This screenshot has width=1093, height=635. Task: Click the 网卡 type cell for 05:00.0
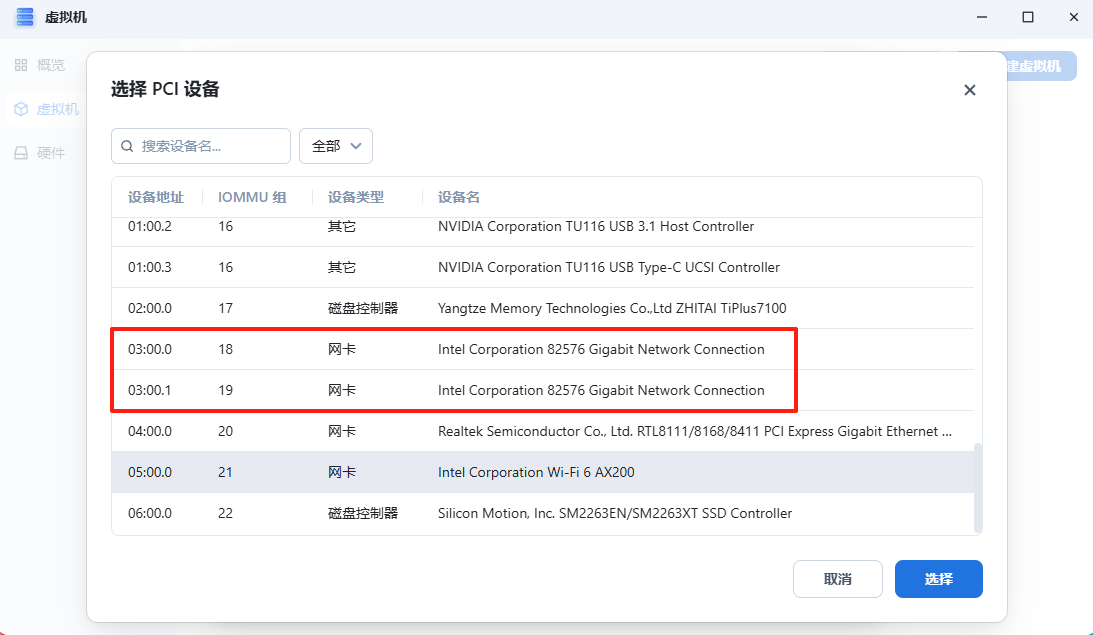click(x=342, y=473)
